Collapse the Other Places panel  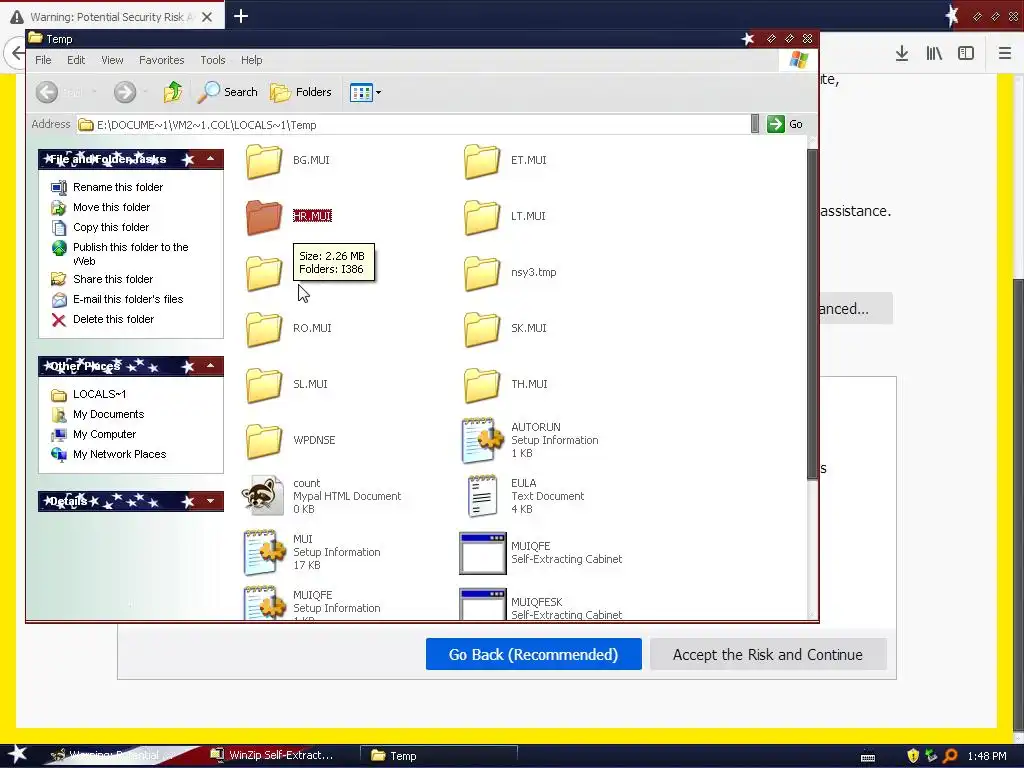tap(210, 366)
